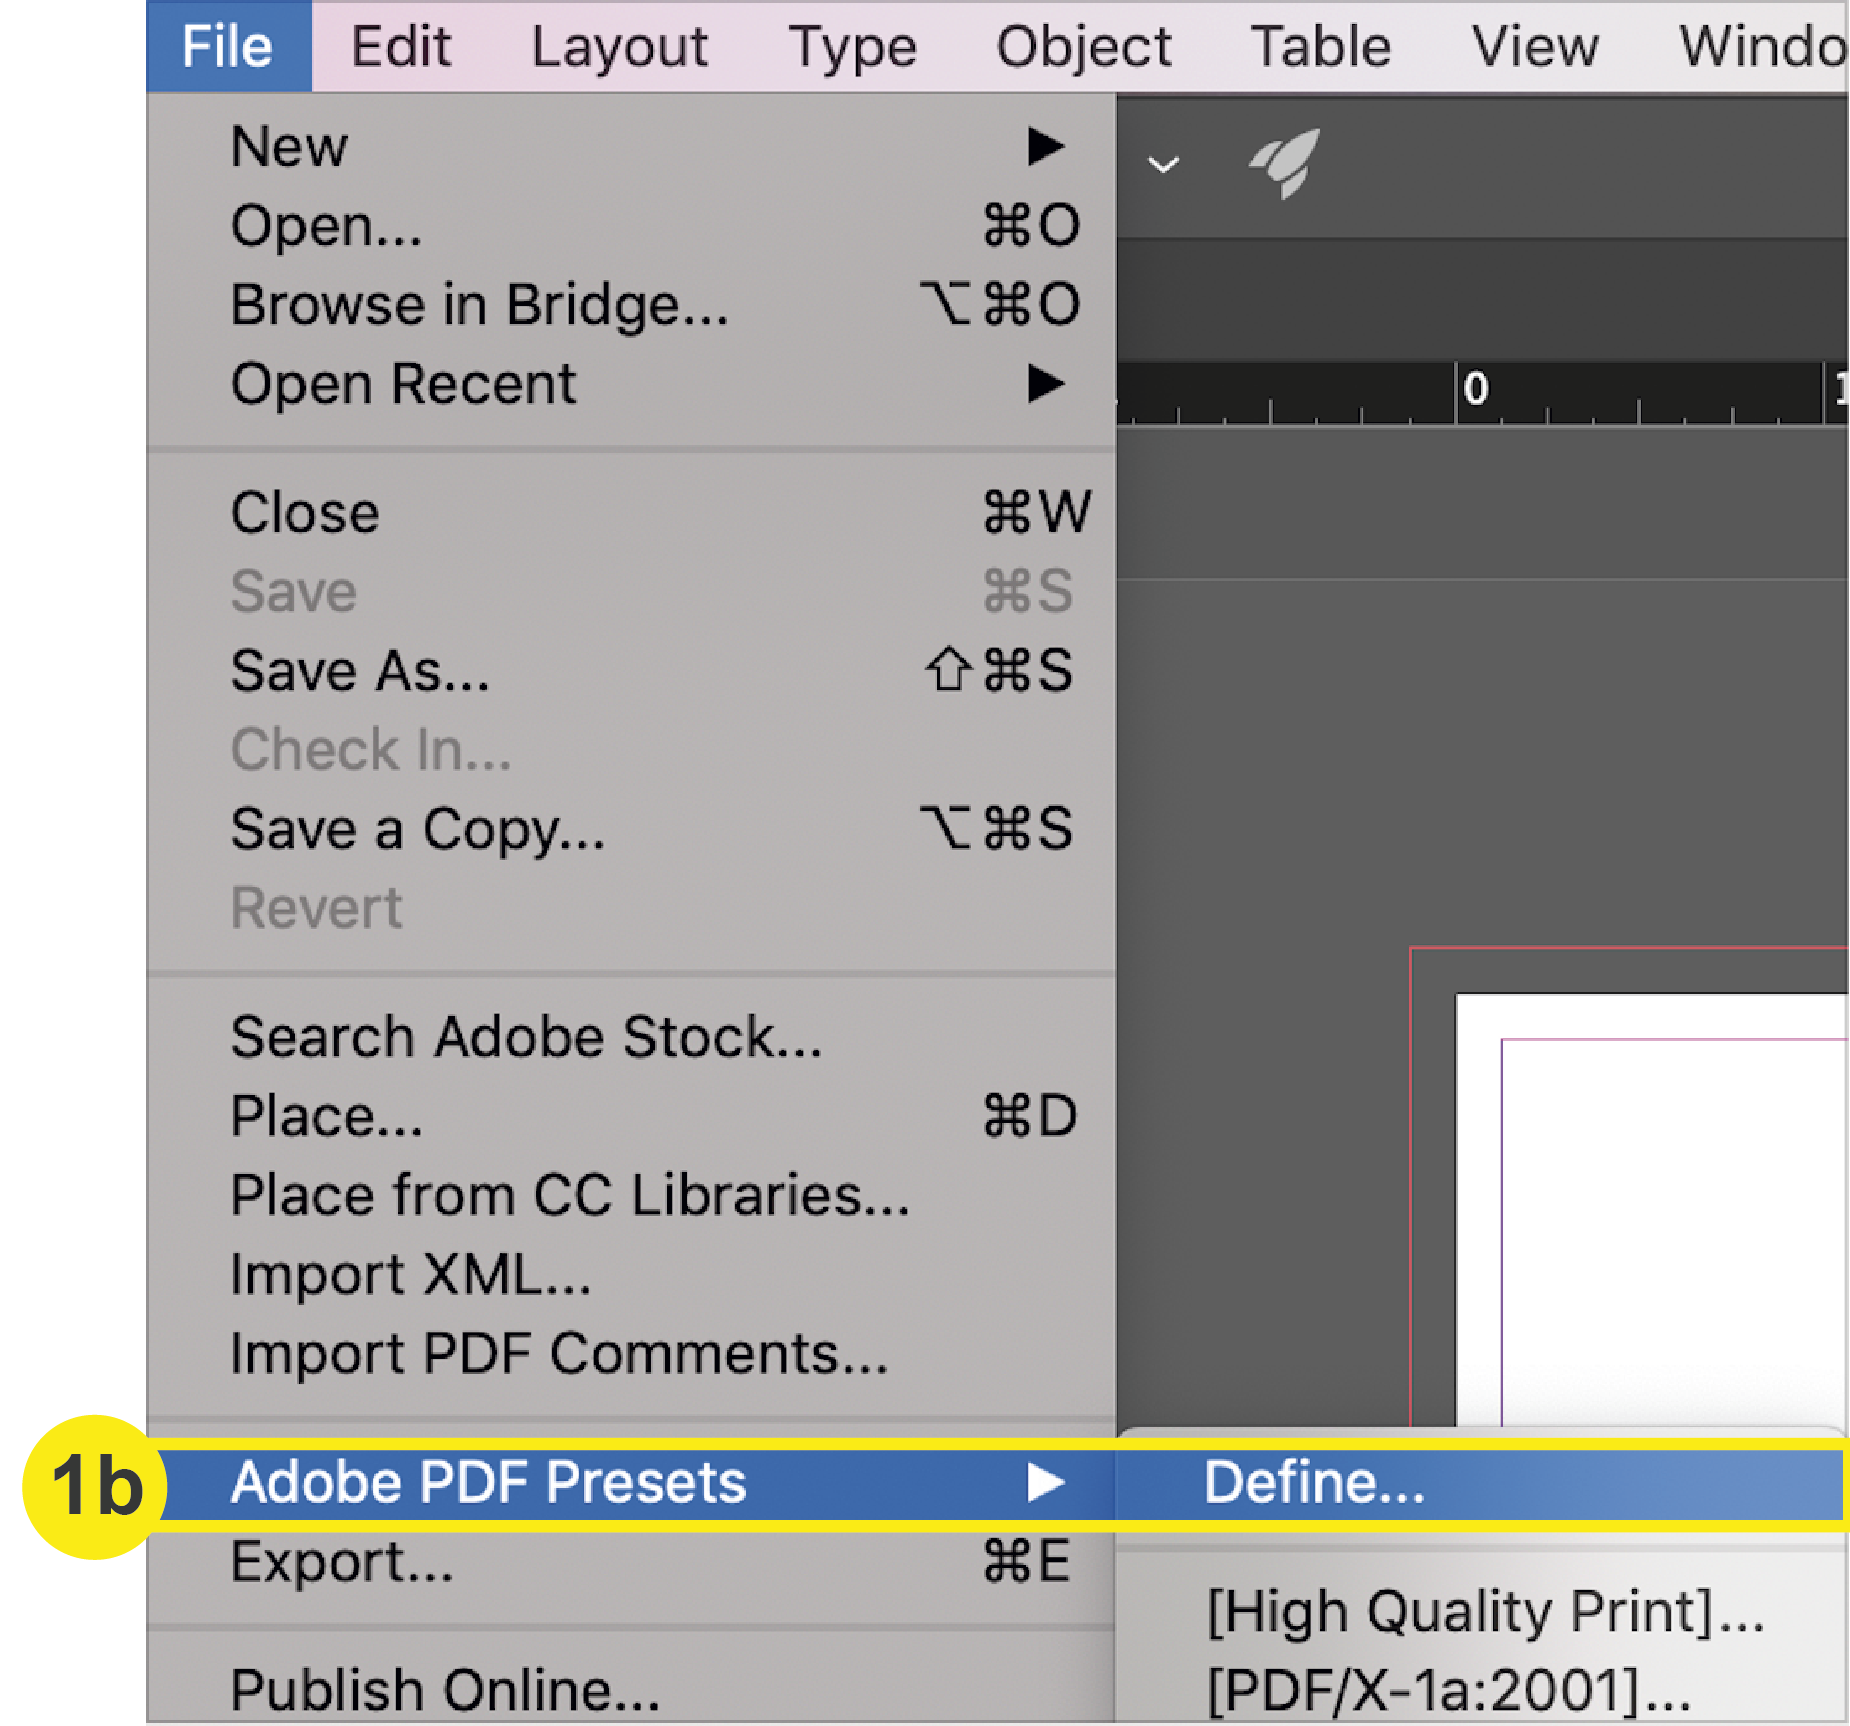Open the View menu
The height and width of the screenshot is (1726, 1850).
click(1534, 46)
